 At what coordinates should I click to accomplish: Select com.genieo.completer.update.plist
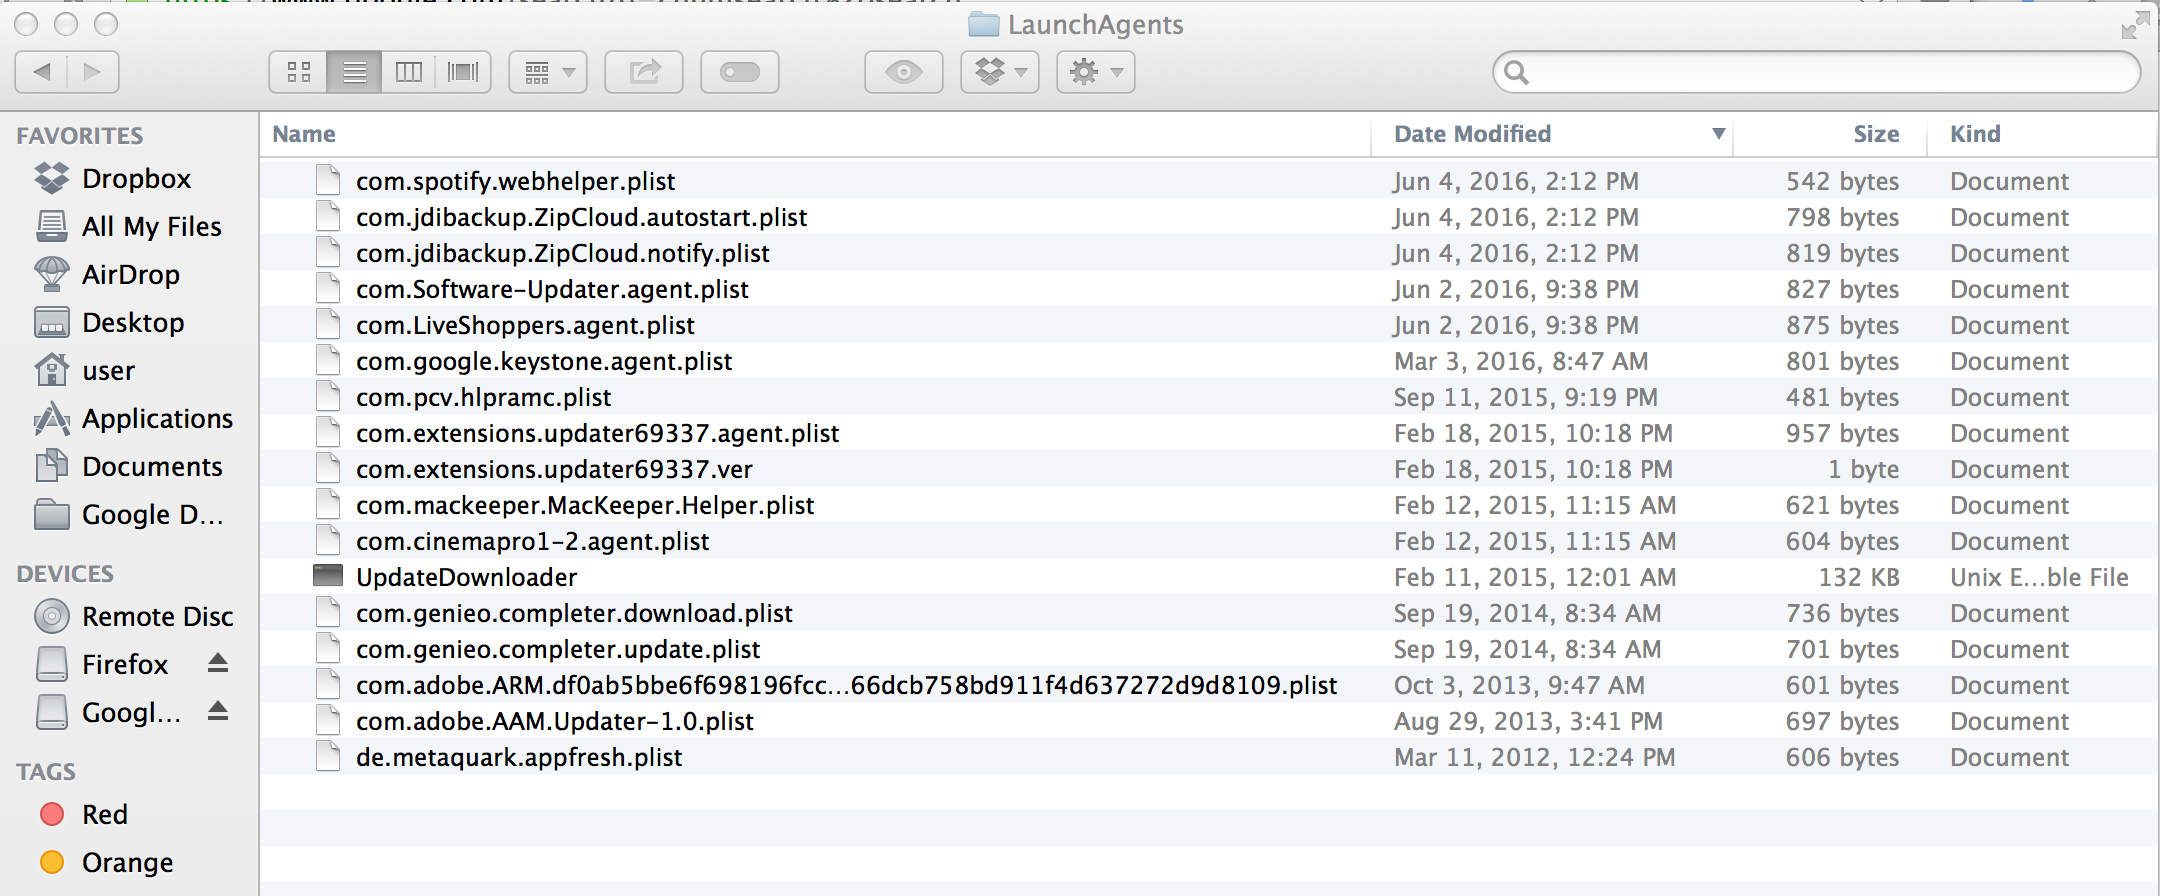(x=558, y=649)
